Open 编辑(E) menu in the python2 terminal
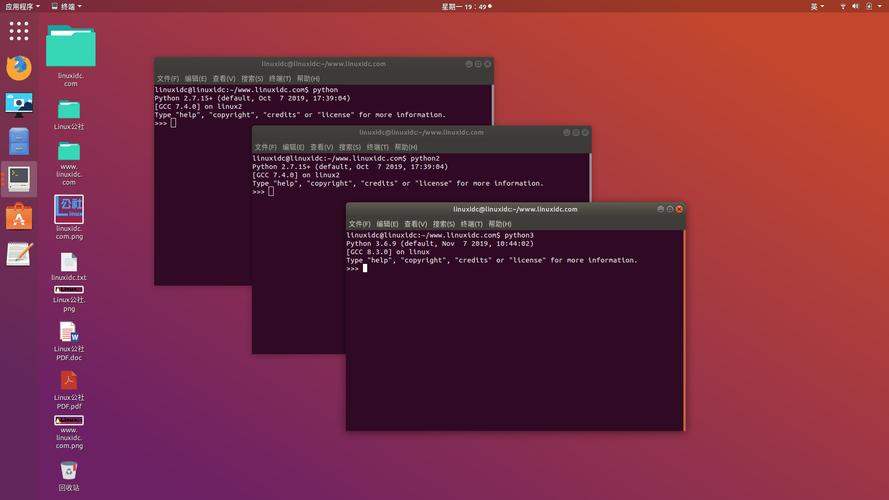889x500 pixels. click(x=293, y=147)
